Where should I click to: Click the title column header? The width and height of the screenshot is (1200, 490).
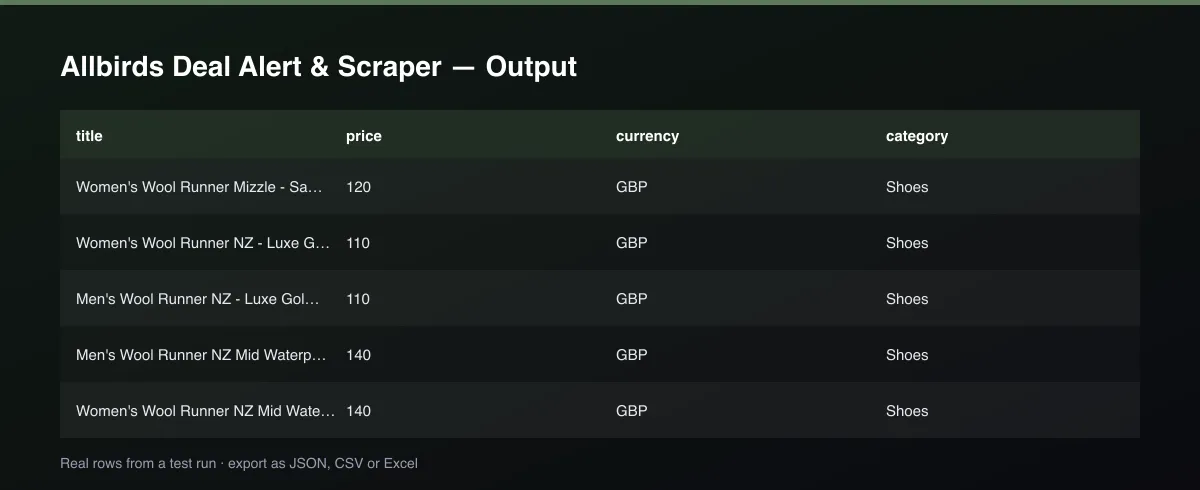click(x=89, y=136)
